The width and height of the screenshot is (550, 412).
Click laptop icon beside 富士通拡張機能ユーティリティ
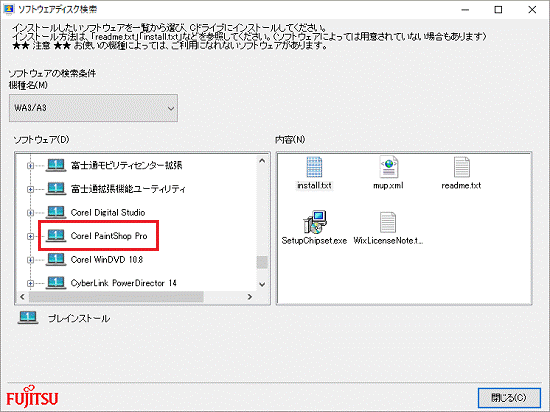pyautogui.click(x=56, y=189)
